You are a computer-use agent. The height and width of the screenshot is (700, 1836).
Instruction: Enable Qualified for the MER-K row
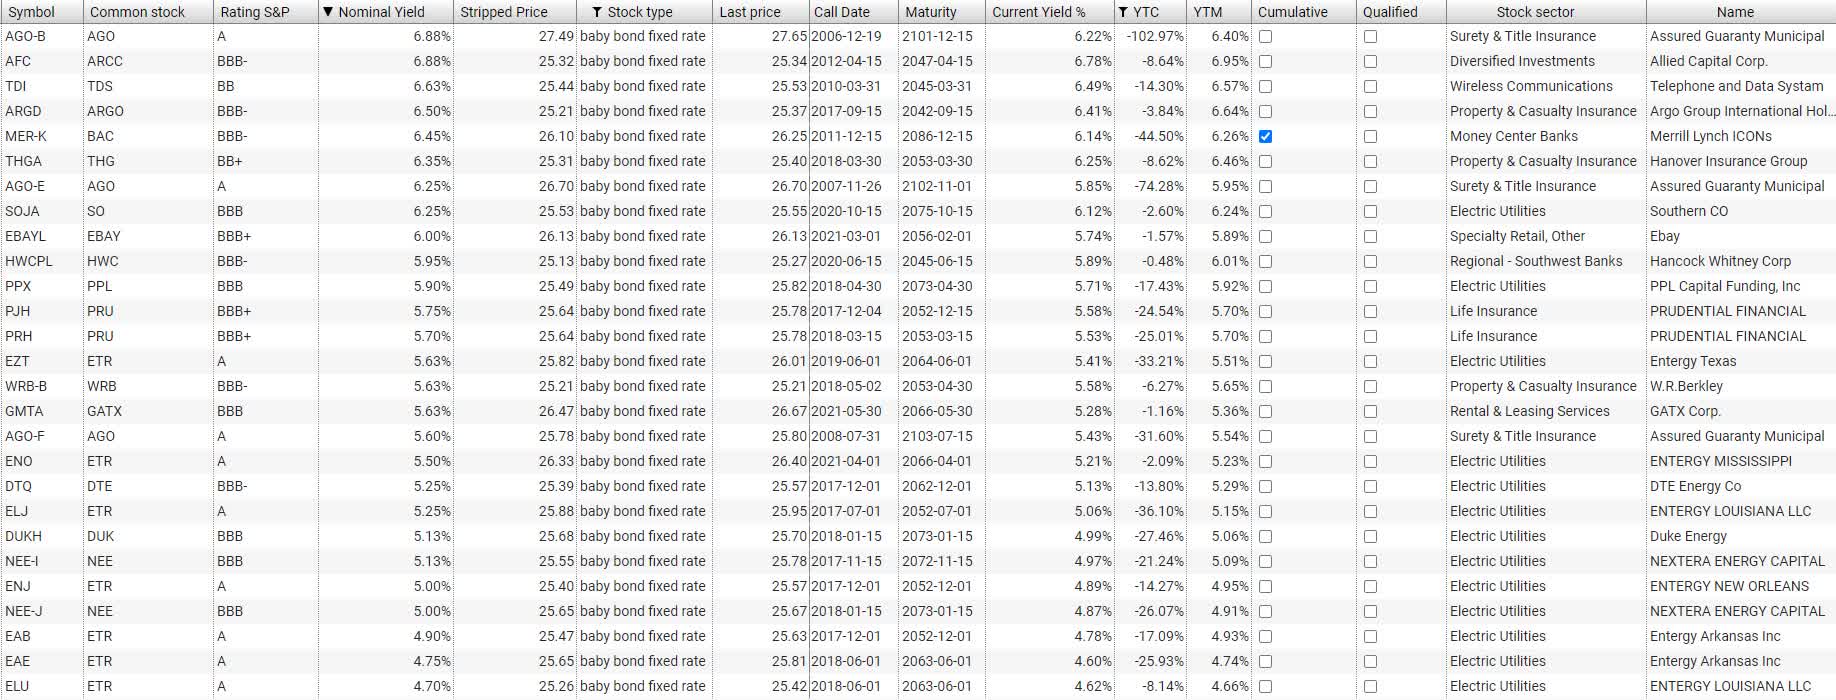[1370, 136]
